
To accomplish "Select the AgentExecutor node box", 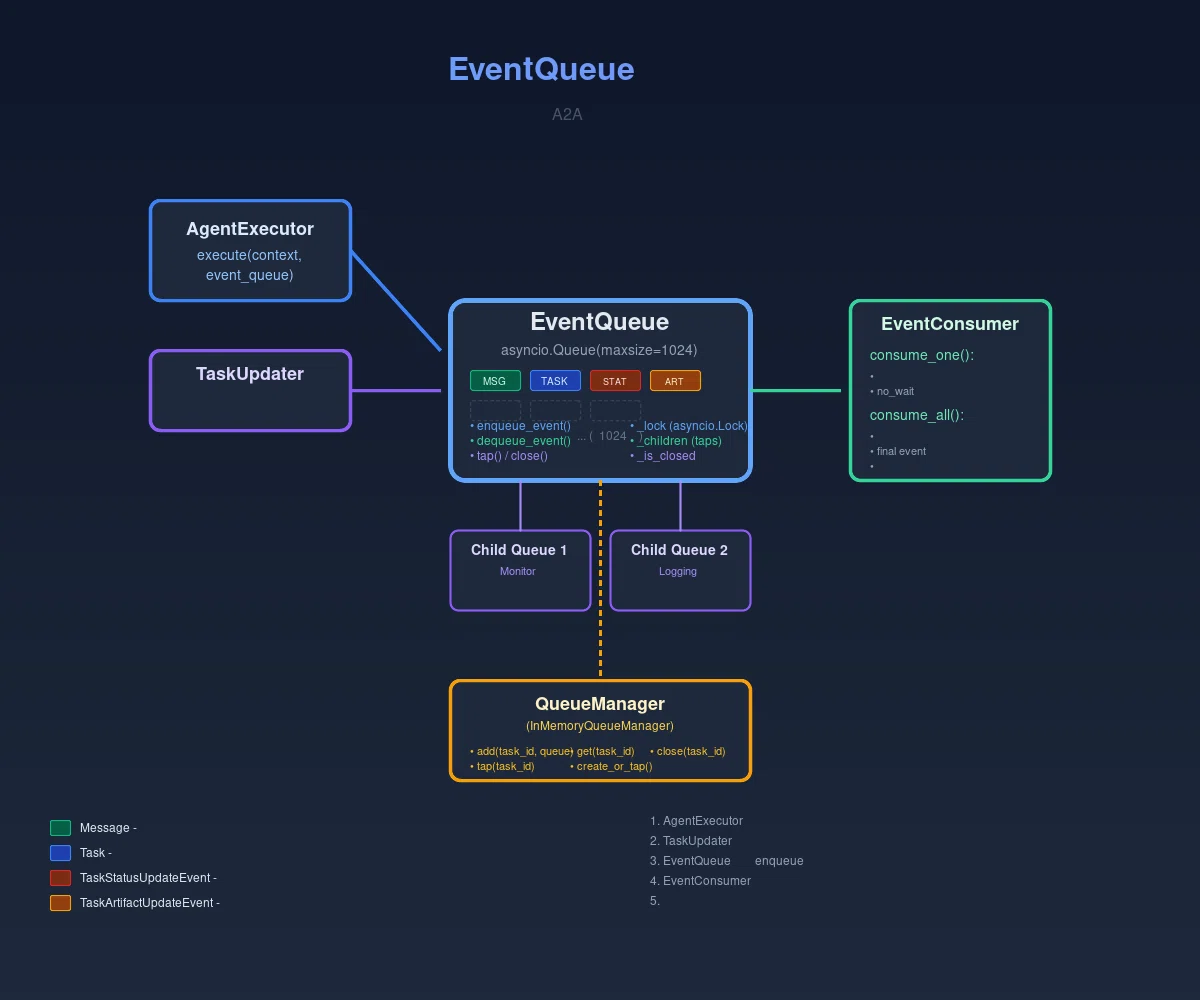I will 250,250.
